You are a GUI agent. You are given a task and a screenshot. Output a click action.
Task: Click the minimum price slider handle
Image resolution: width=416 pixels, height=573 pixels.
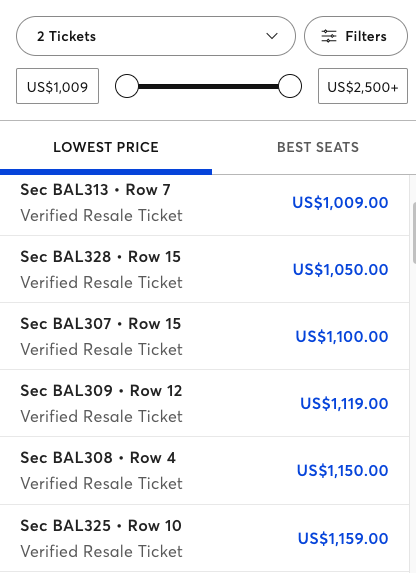[x=127, y=86]
